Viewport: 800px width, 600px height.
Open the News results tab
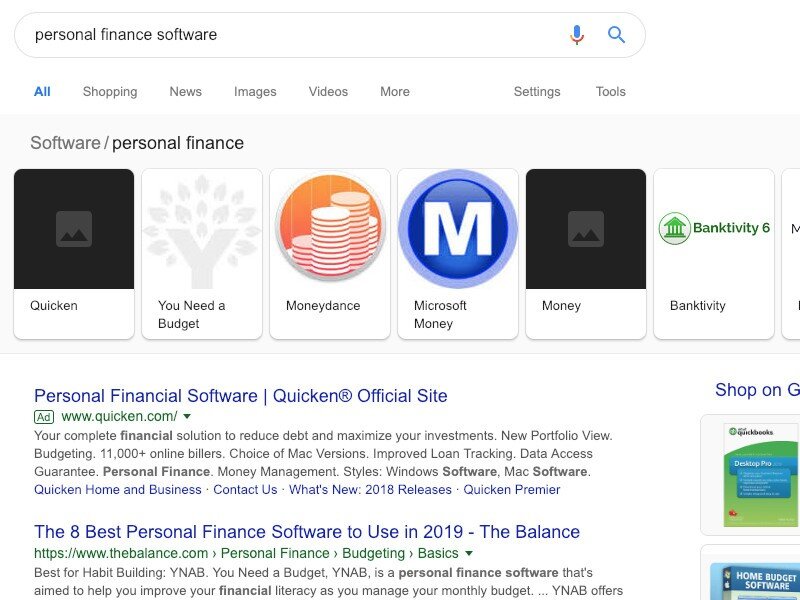tap(185, 92)
